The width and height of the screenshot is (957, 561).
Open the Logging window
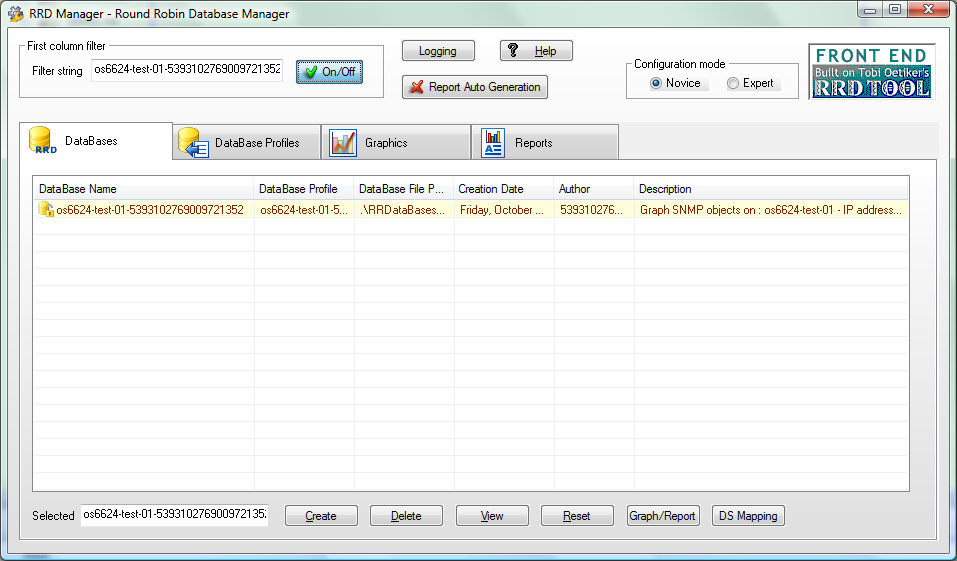(x=438, y=51)
